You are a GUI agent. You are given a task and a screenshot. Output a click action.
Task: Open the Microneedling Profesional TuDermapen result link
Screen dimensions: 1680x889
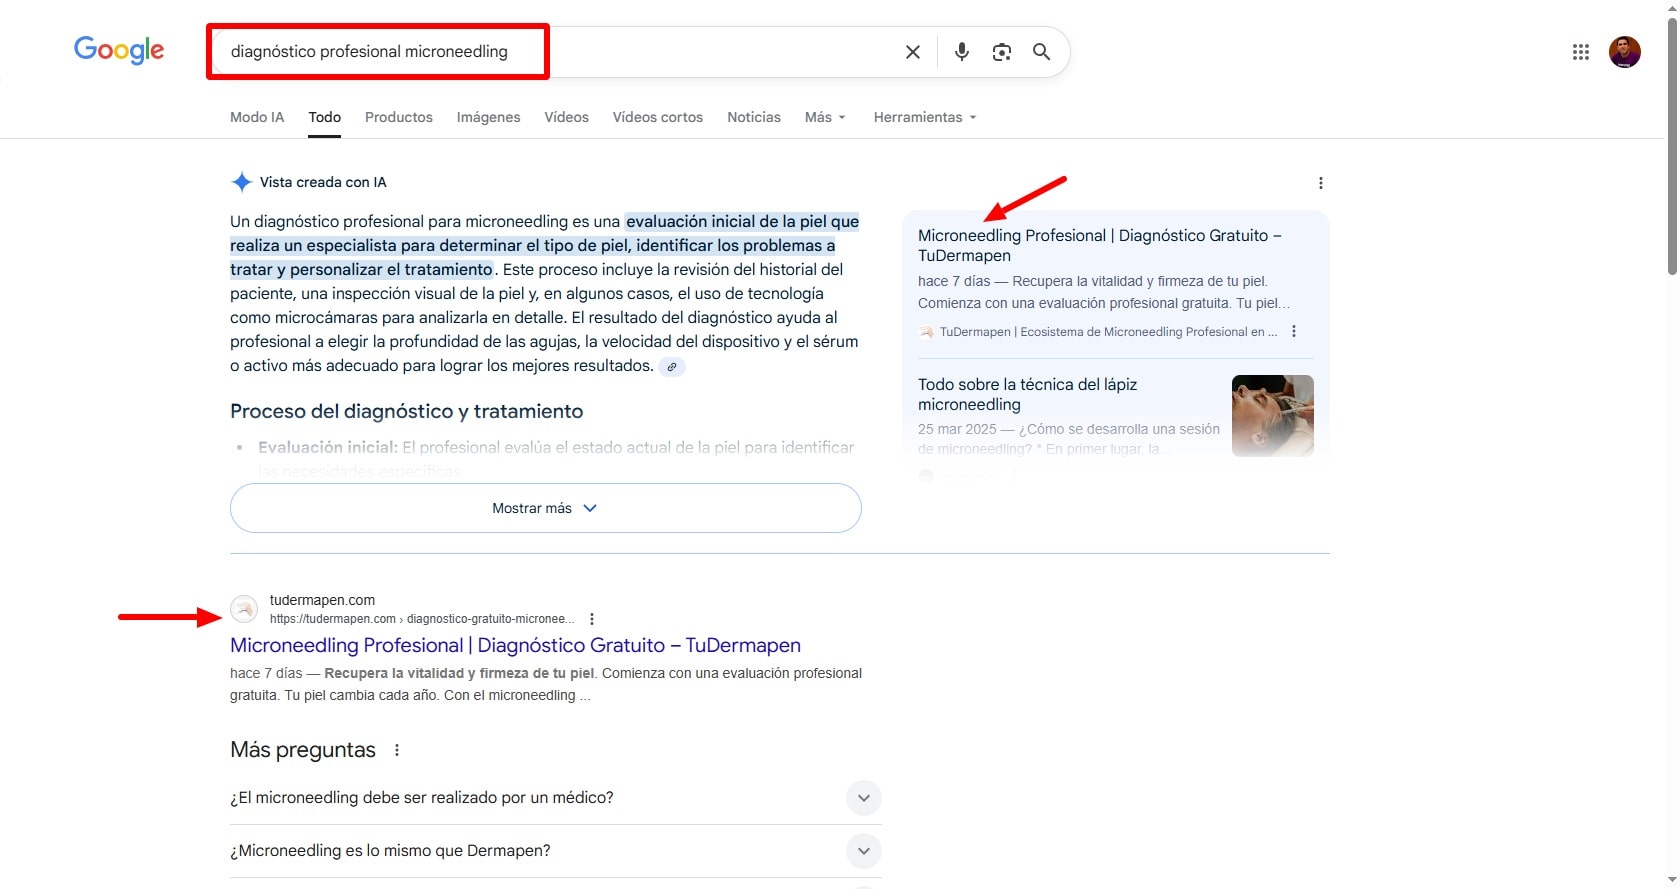(515, 645)
